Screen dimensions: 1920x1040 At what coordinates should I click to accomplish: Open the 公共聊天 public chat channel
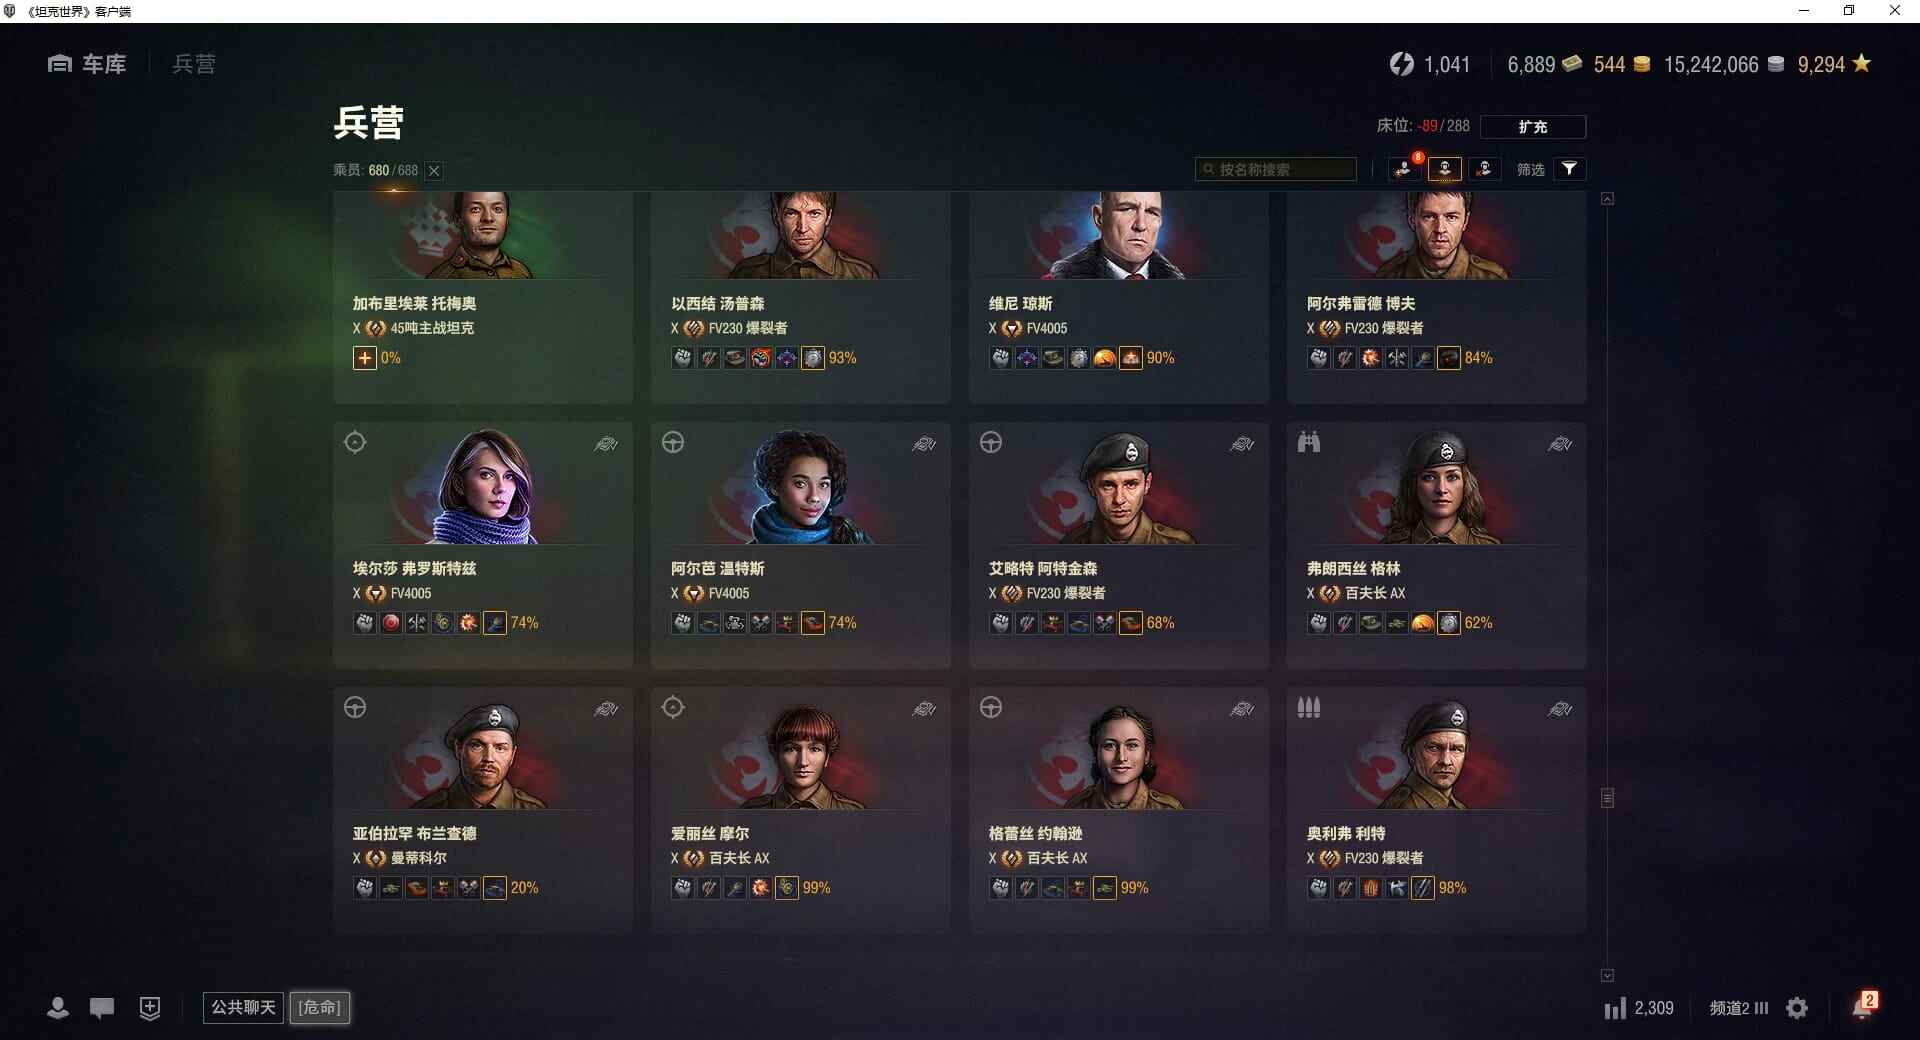(x=243, y=1007)
